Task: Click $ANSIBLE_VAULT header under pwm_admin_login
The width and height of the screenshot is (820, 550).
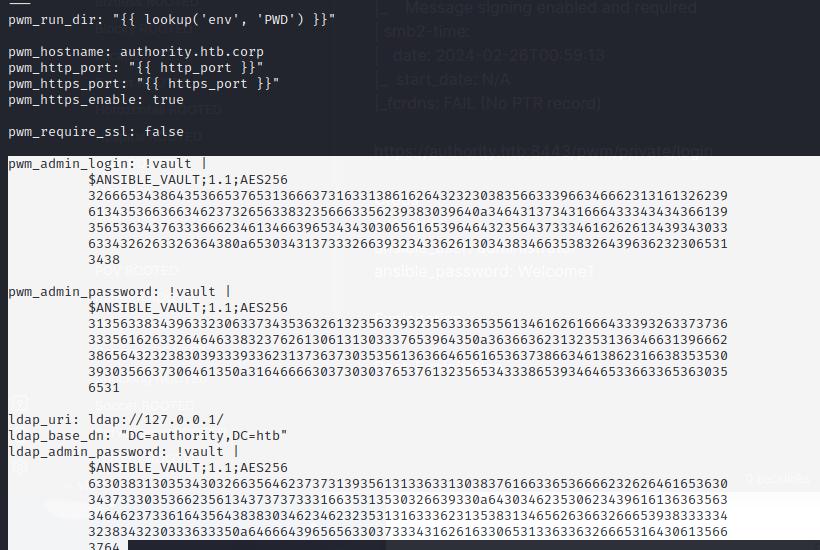Action: tap(188, 180)
